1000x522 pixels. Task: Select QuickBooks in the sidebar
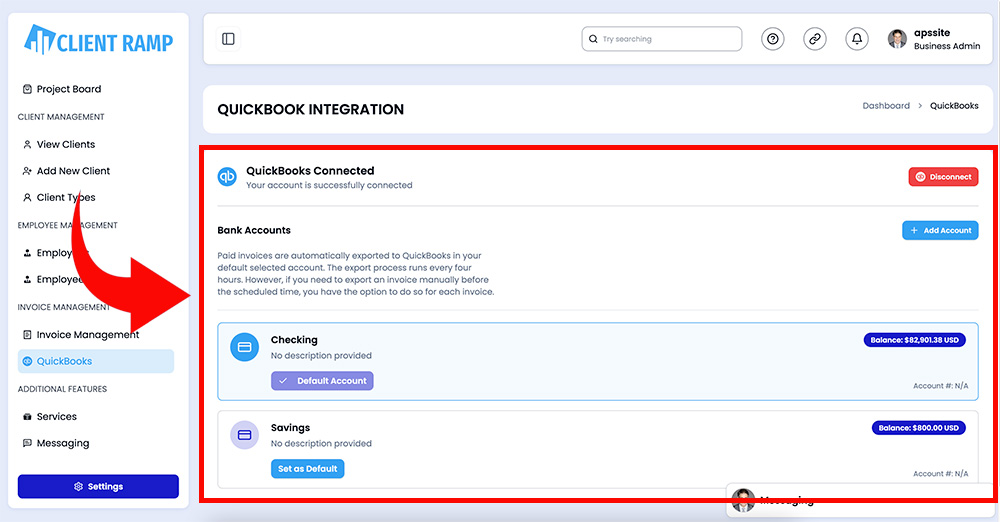[x=96, y=361]
